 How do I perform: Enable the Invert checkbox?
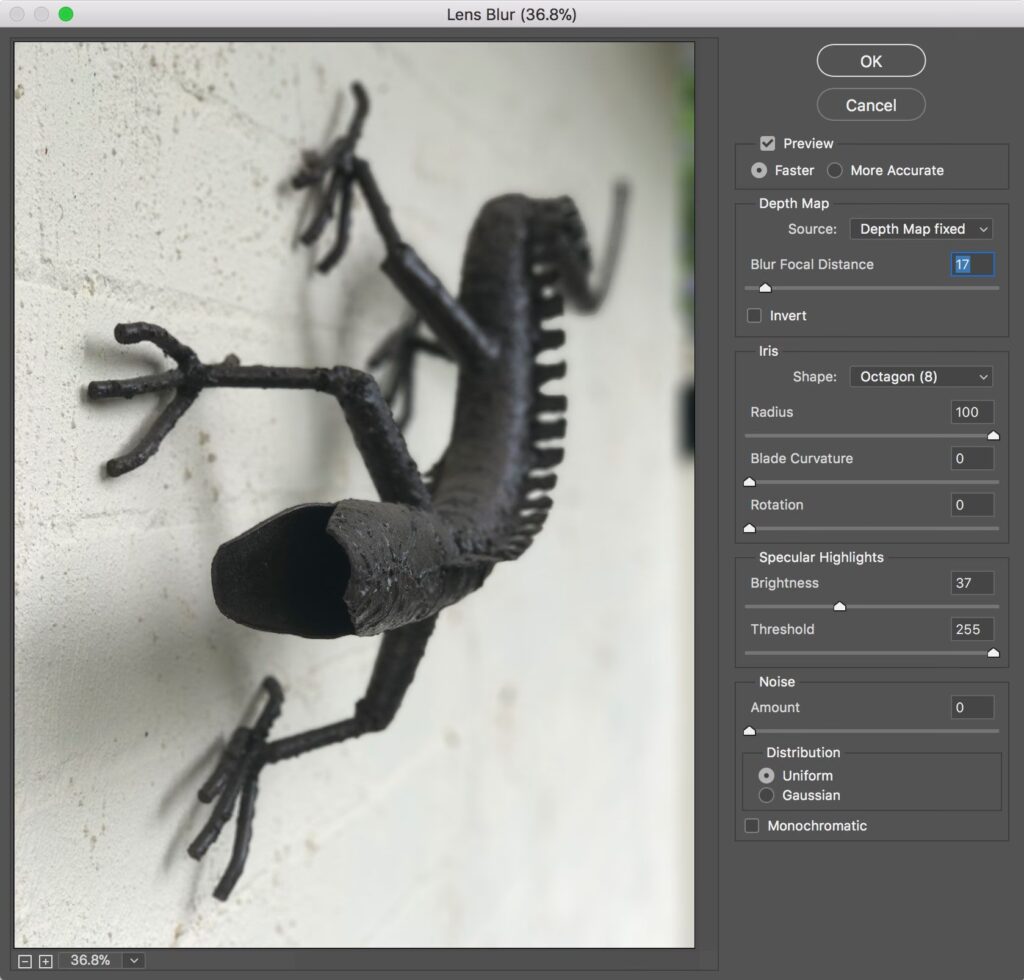click(755, 316)
